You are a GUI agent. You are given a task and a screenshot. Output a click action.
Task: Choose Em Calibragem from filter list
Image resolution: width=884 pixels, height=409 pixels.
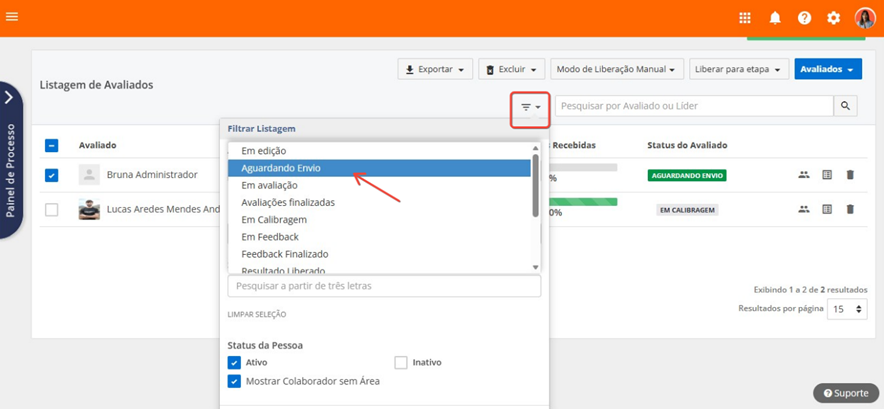[273, 219]
